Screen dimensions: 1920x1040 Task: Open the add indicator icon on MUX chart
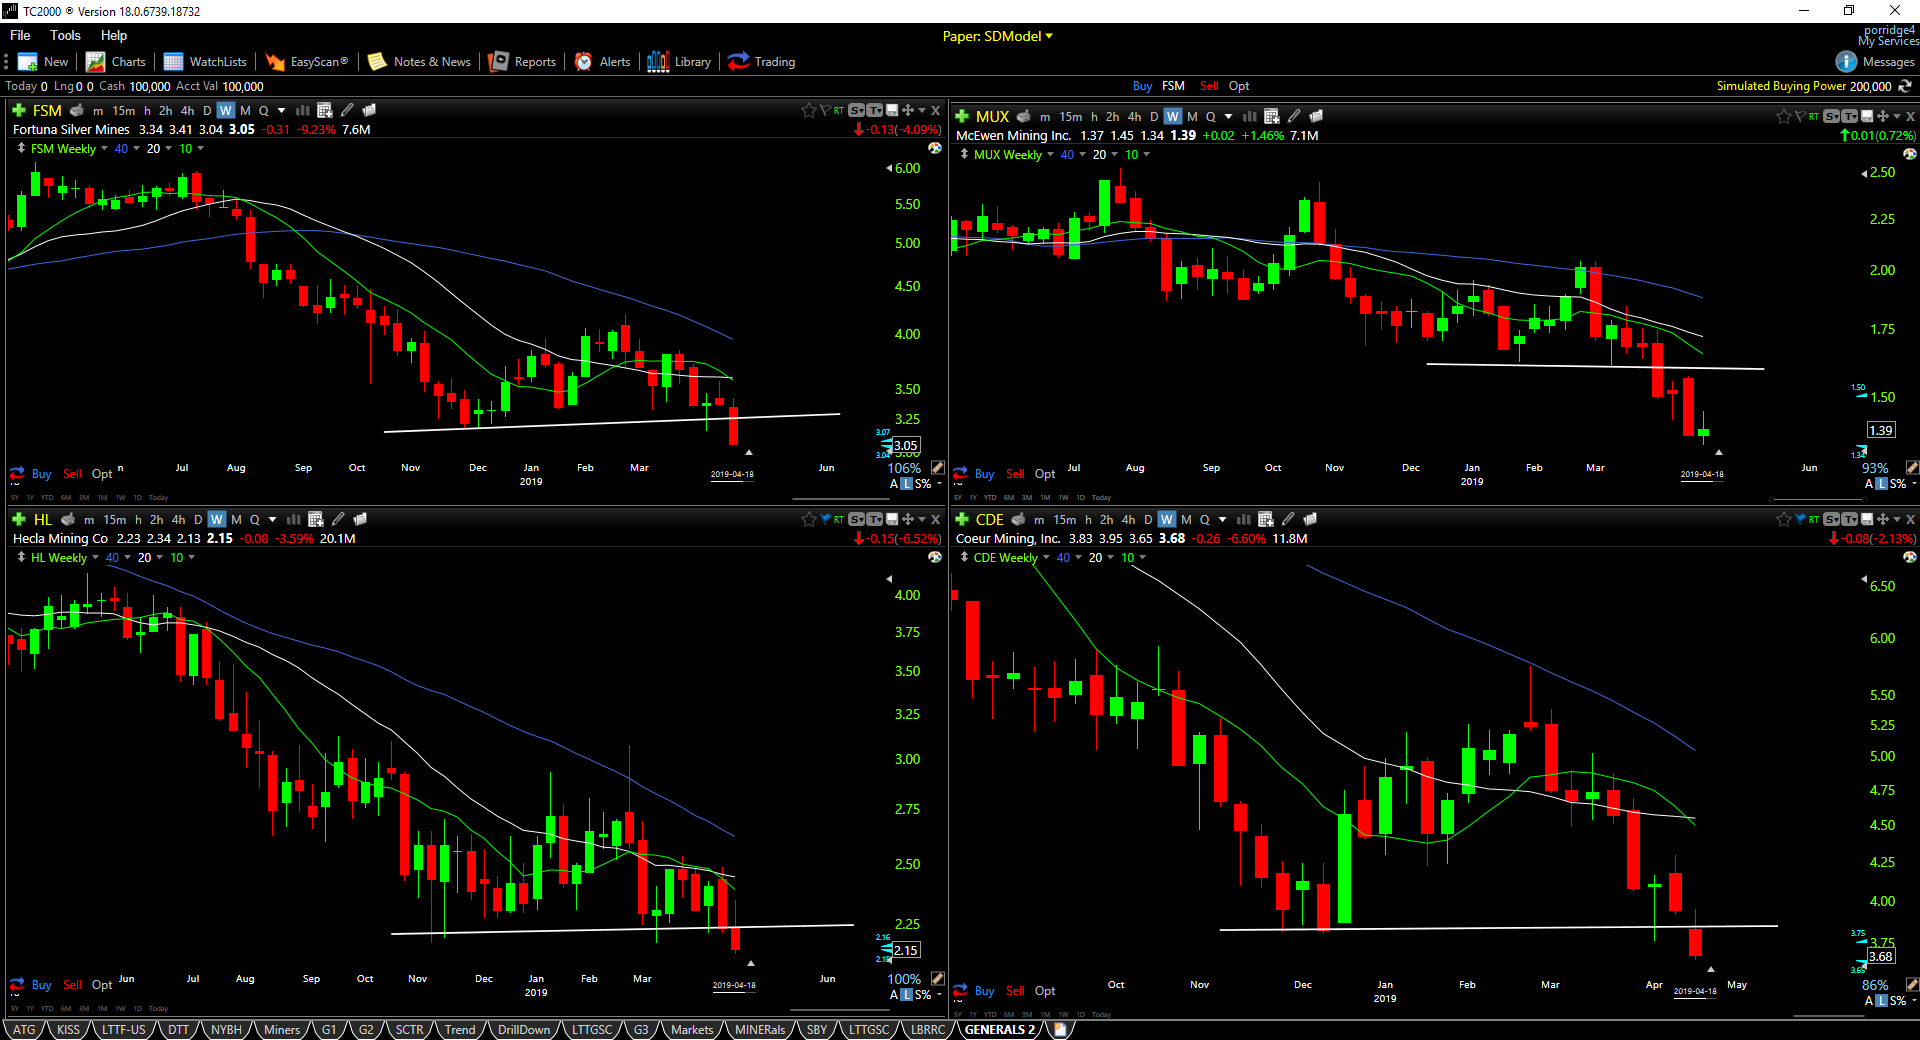point(1272,116)
